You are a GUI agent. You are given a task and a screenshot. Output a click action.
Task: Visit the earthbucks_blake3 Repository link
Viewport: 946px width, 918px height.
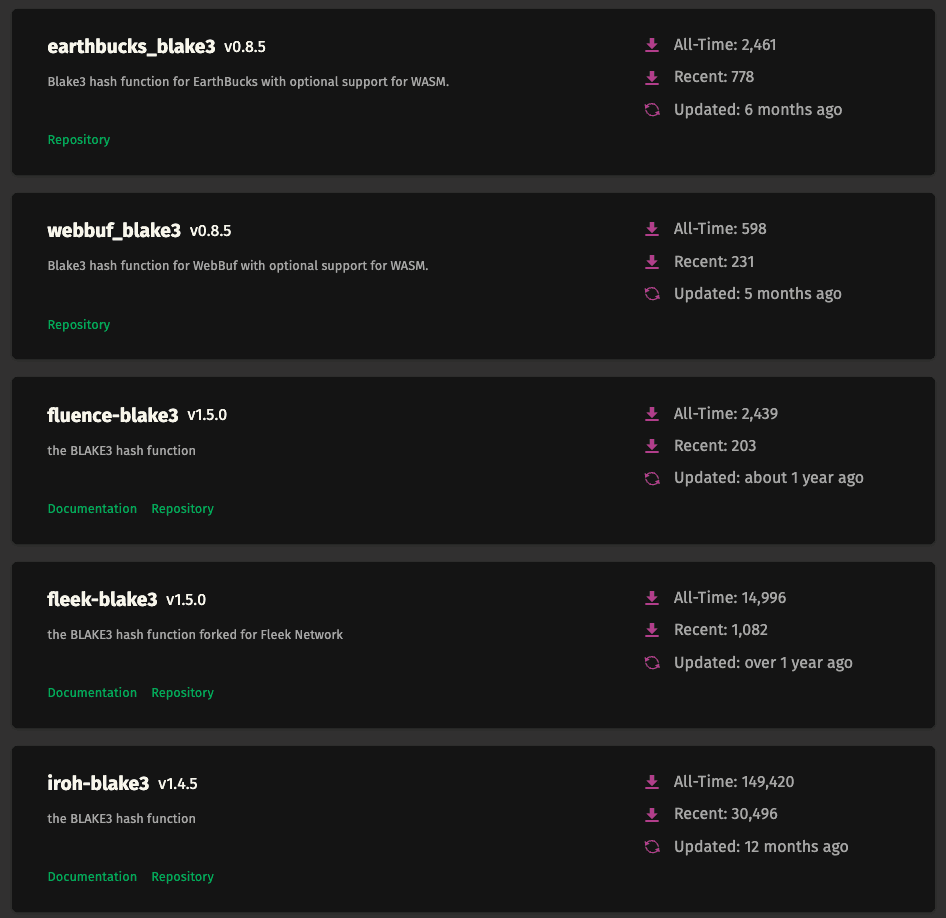[79, 140]
